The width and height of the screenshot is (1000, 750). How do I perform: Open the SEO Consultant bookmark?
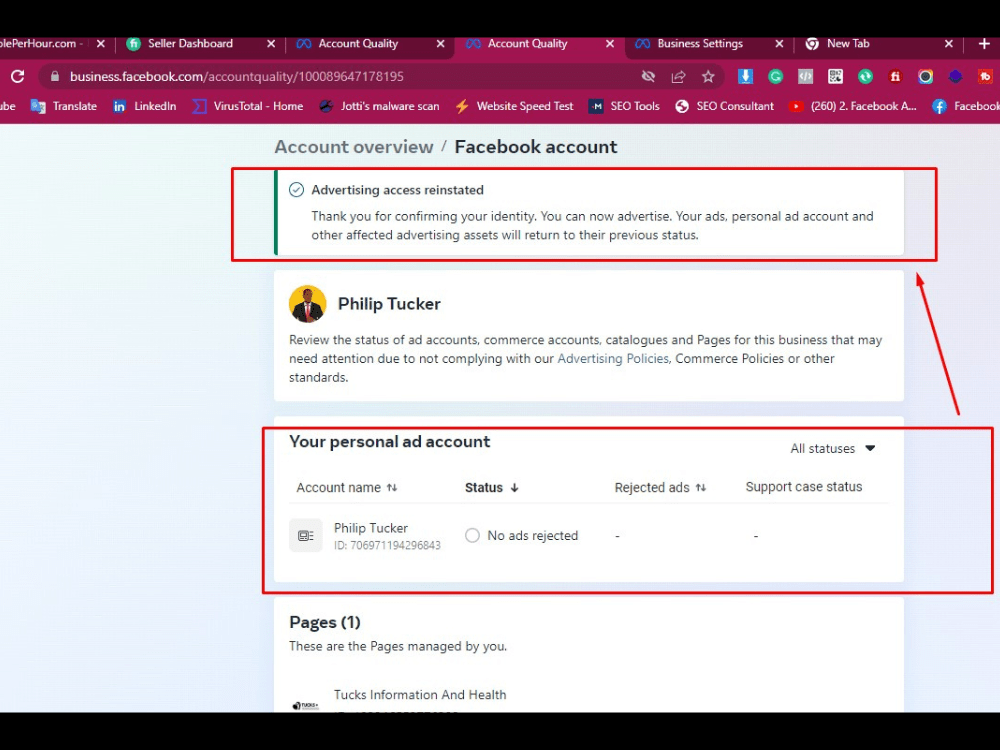pyautogui.click(x=724, y=106)
